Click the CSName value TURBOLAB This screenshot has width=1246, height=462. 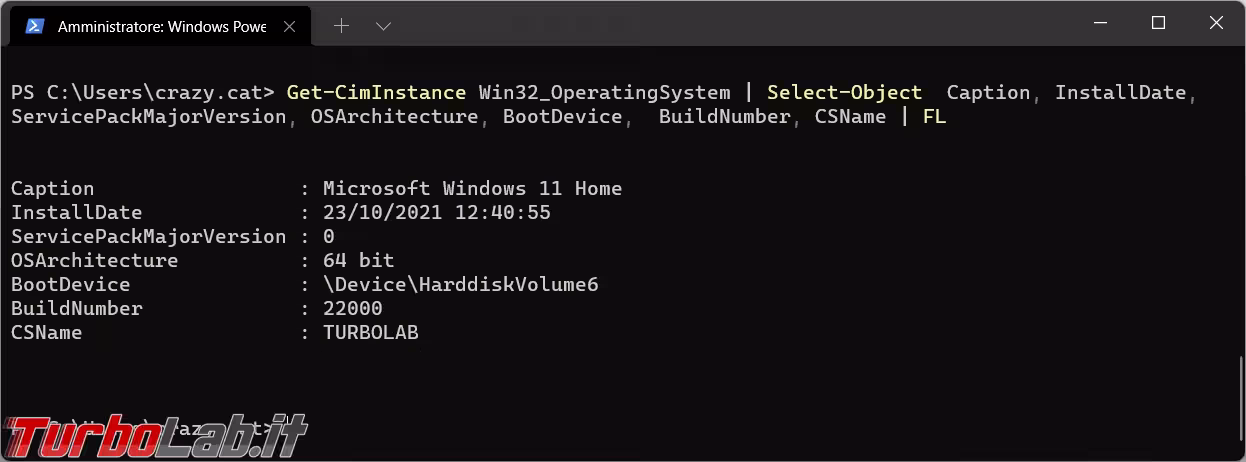coord(370,333)
